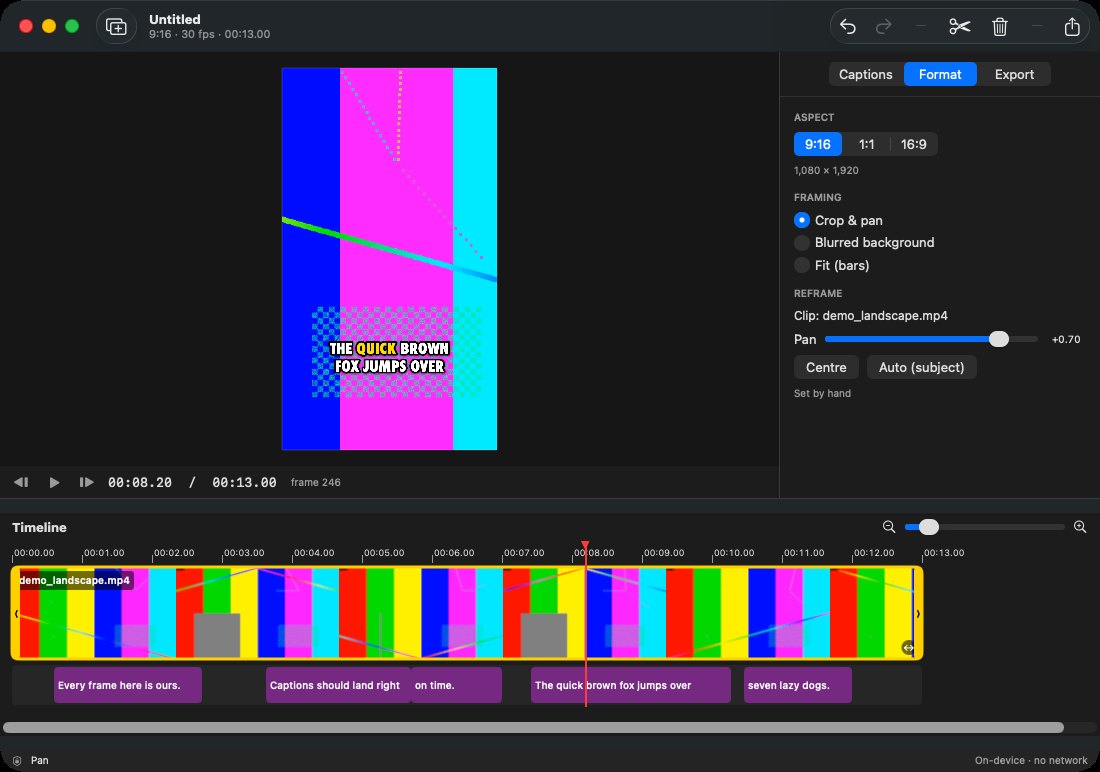Choose the 9:16 aspect ratio
This screenshot has width=1100, height=772.
[818, 145]
